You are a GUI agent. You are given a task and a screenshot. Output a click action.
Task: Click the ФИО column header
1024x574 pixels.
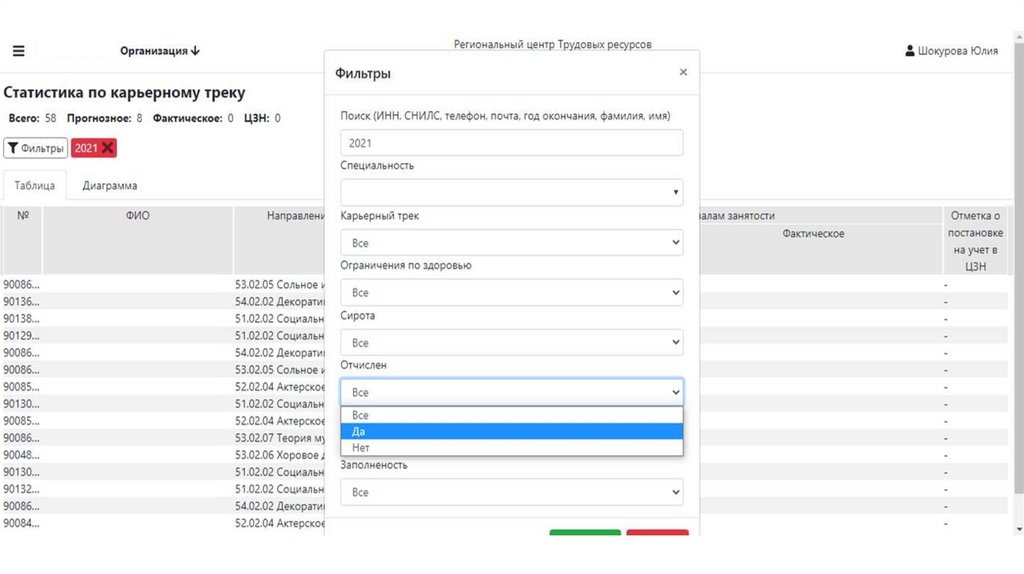[x=137, y=216]
